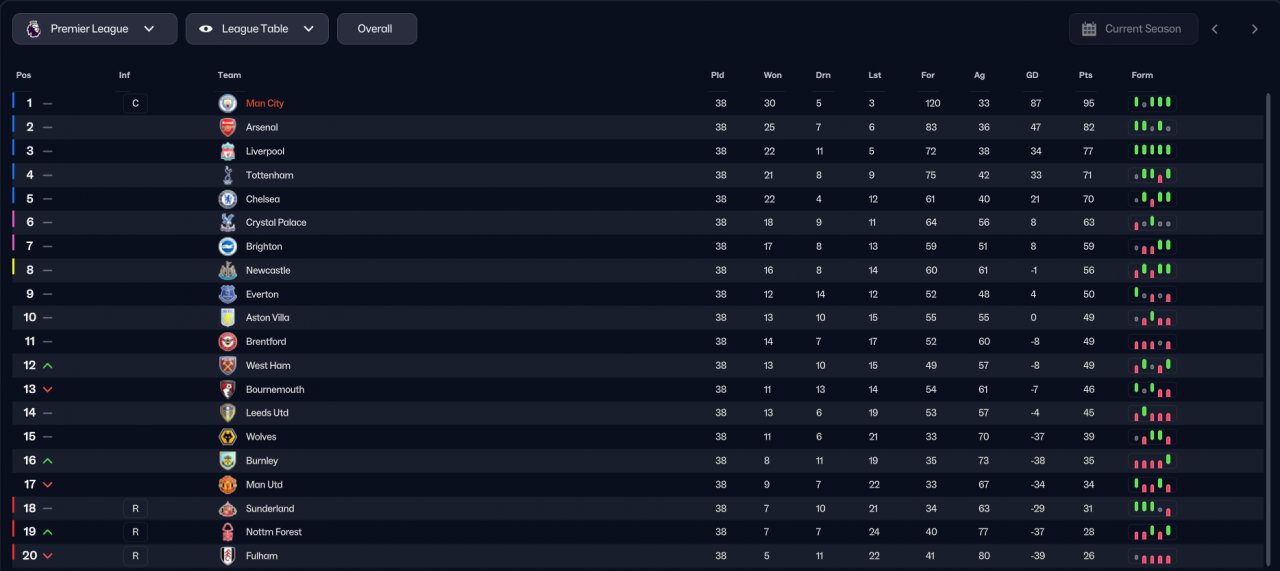
Task: Sort table by the GD column header
Action: tap(1032, 75)
